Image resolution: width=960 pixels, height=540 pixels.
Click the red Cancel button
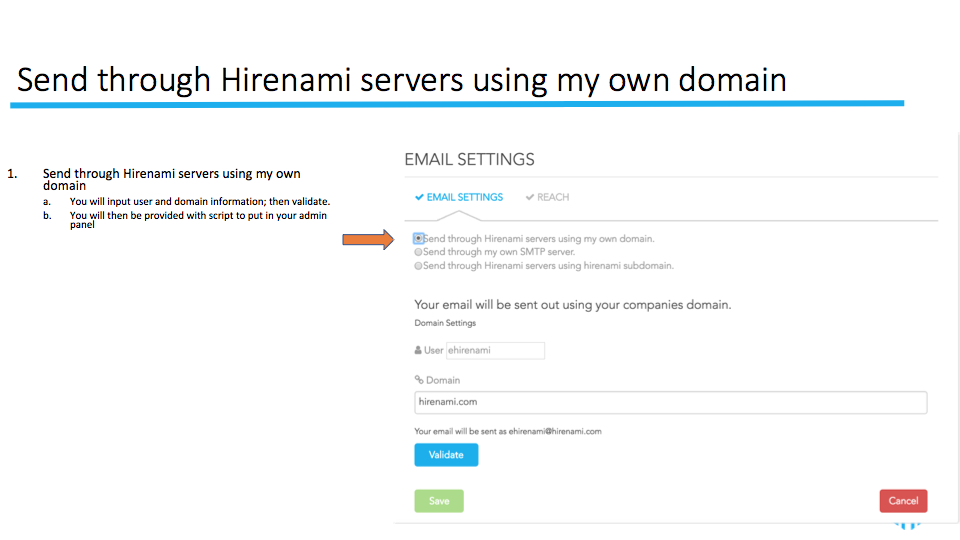coord(903,501)
